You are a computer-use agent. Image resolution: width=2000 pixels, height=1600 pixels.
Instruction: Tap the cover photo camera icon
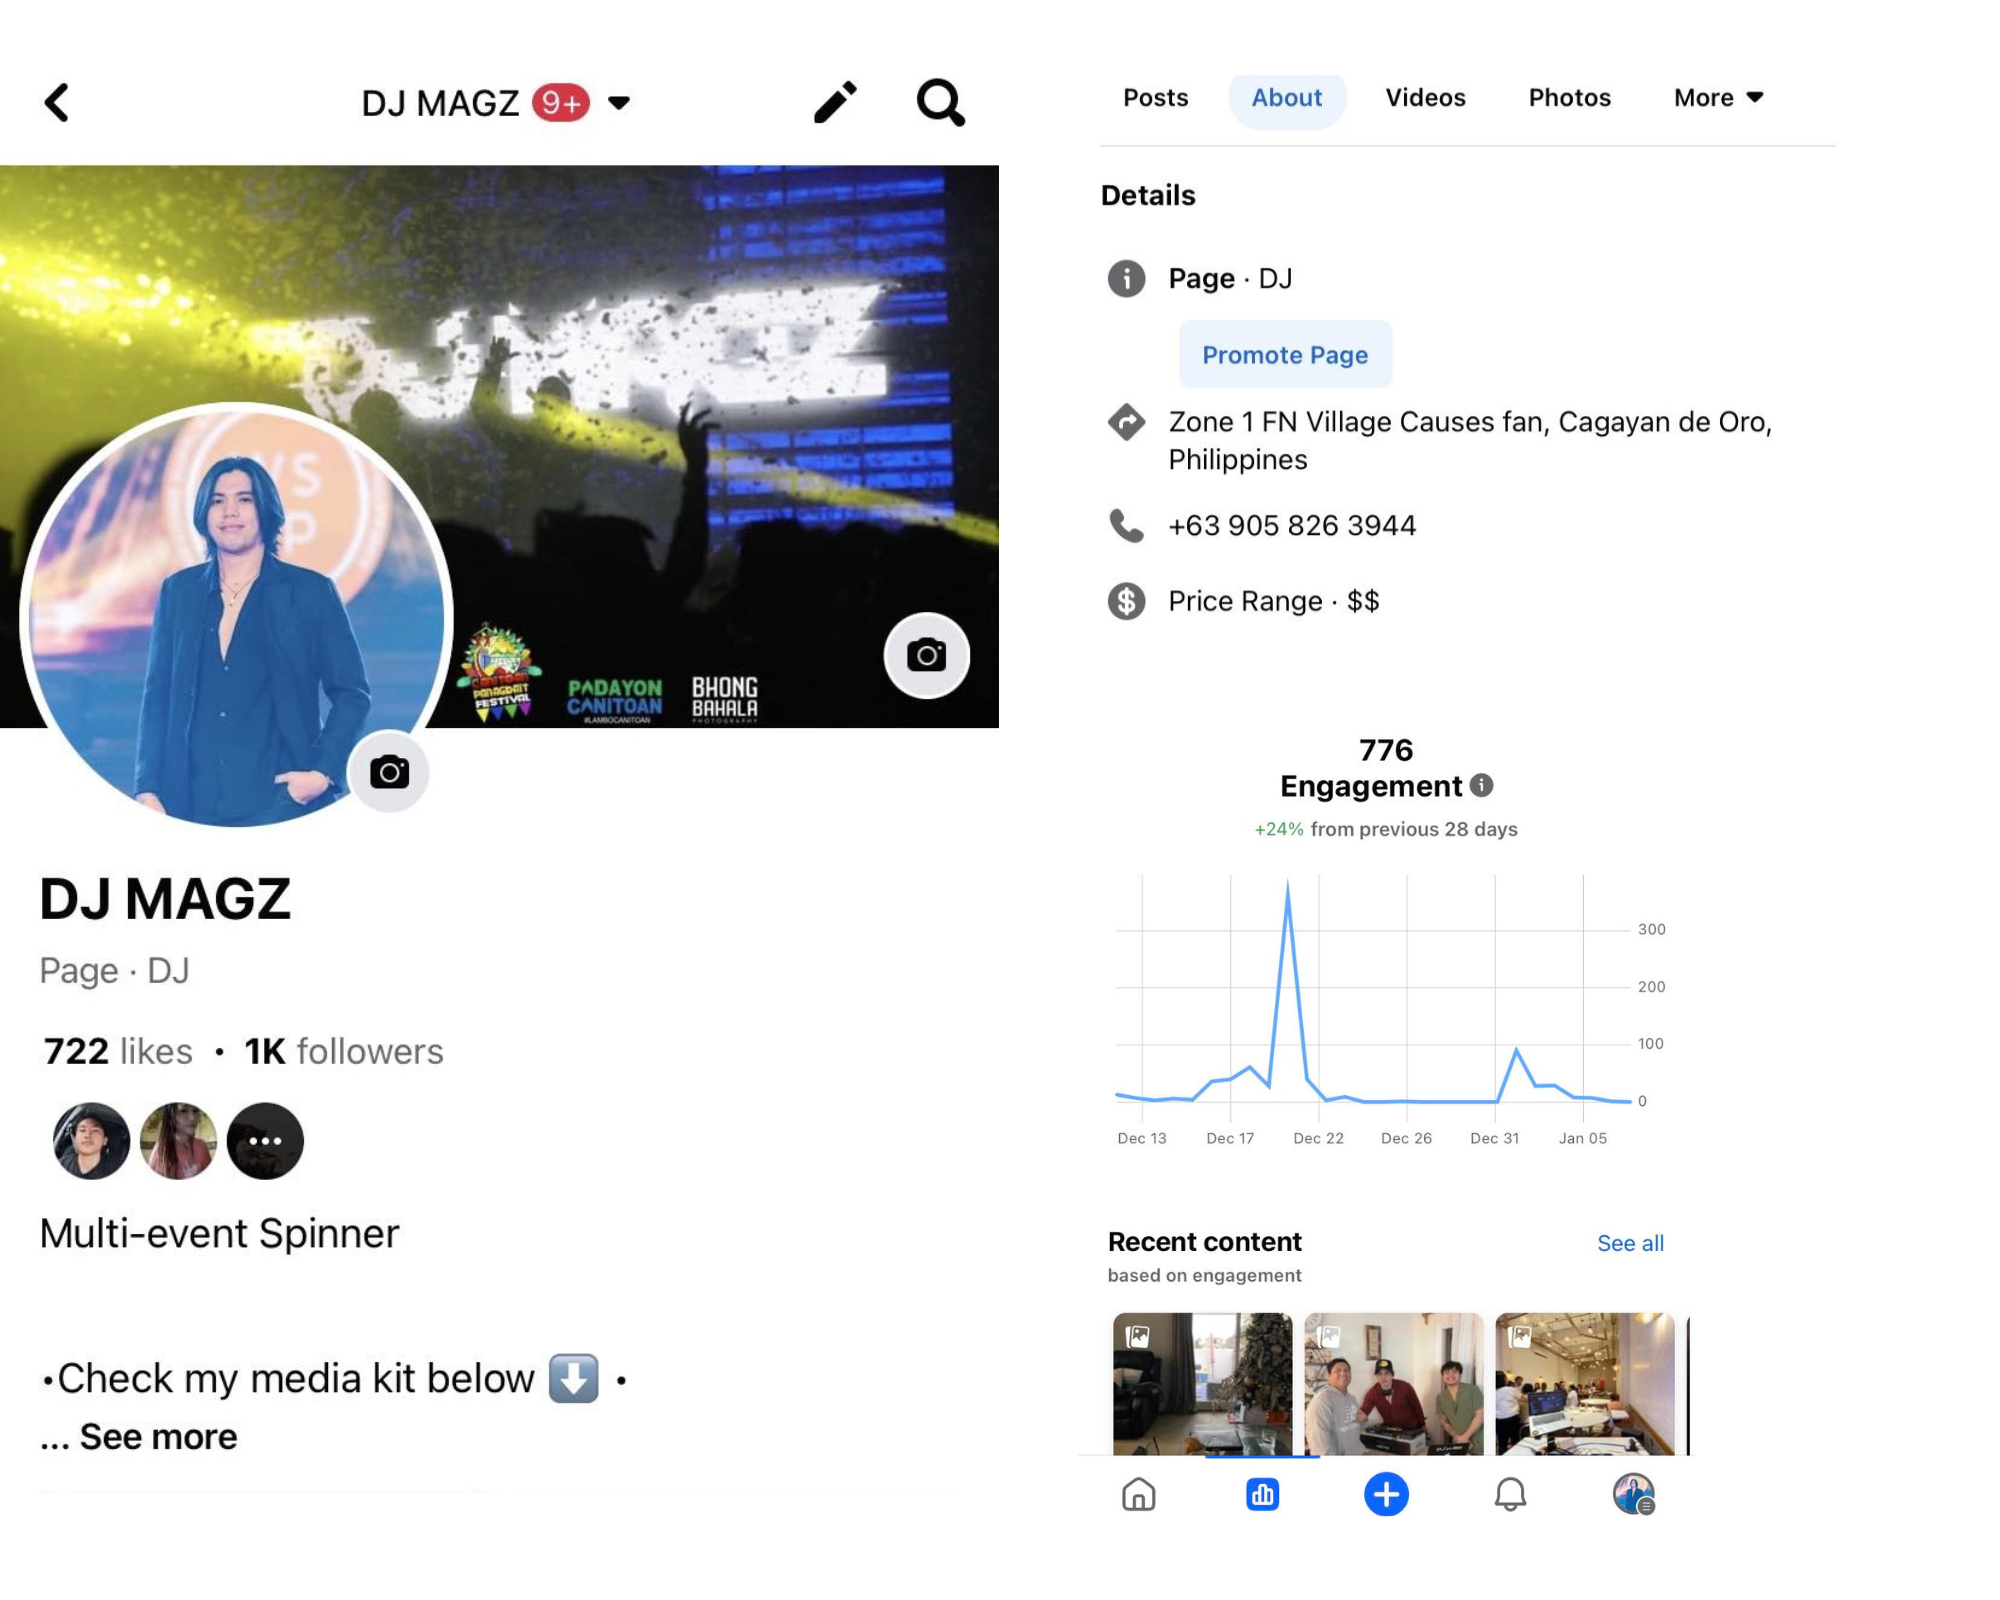(926, 655)
